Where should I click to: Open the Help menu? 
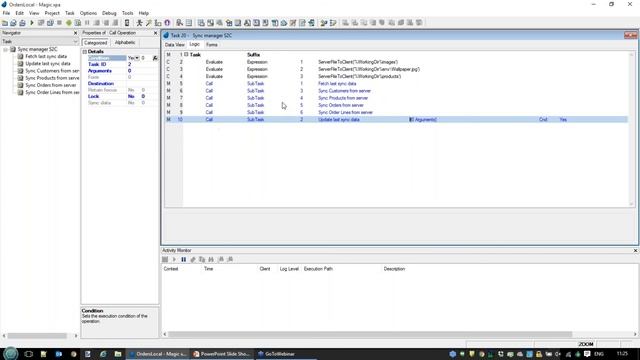143,13
